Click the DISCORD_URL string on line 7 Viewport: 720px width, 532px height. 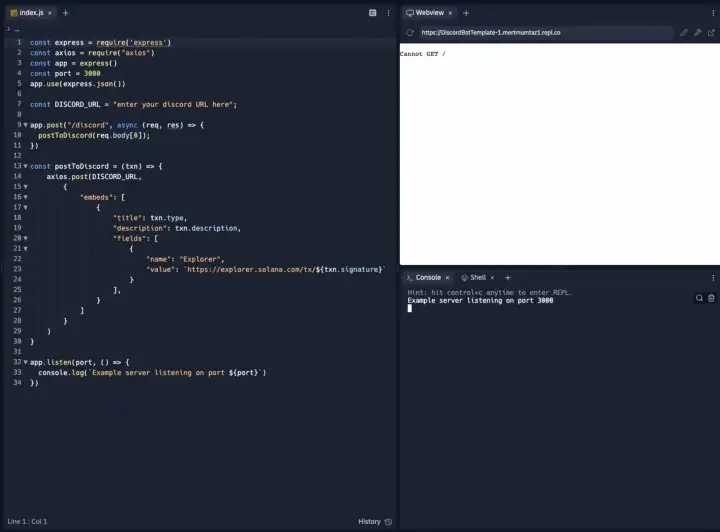[x=175, y=104]
